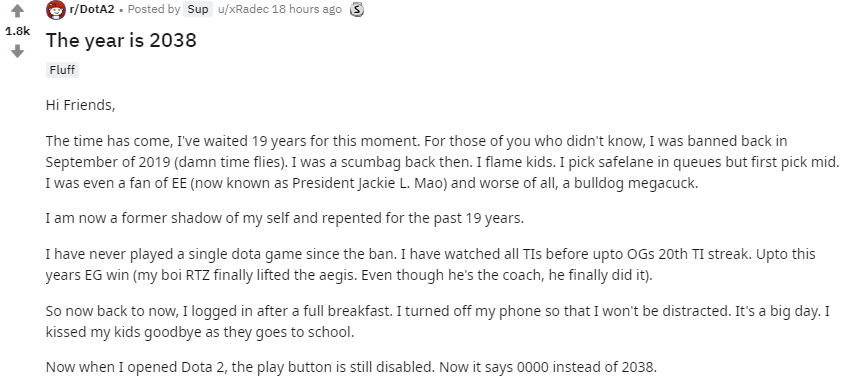Click the Silver award icon
Image resolution: width=843 pixels, height=378 pixels.
(356, 10)
